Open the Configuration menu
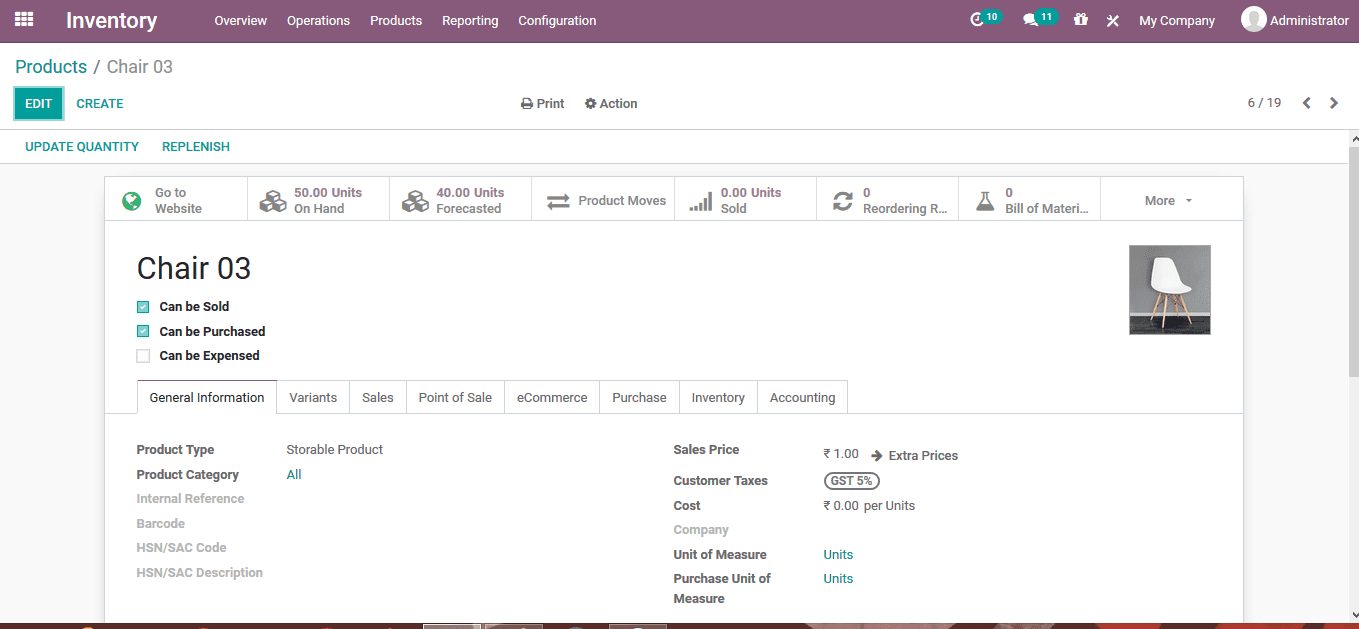Image resolution: width=1359 pixels, height=629 pixels. (557, 20)
